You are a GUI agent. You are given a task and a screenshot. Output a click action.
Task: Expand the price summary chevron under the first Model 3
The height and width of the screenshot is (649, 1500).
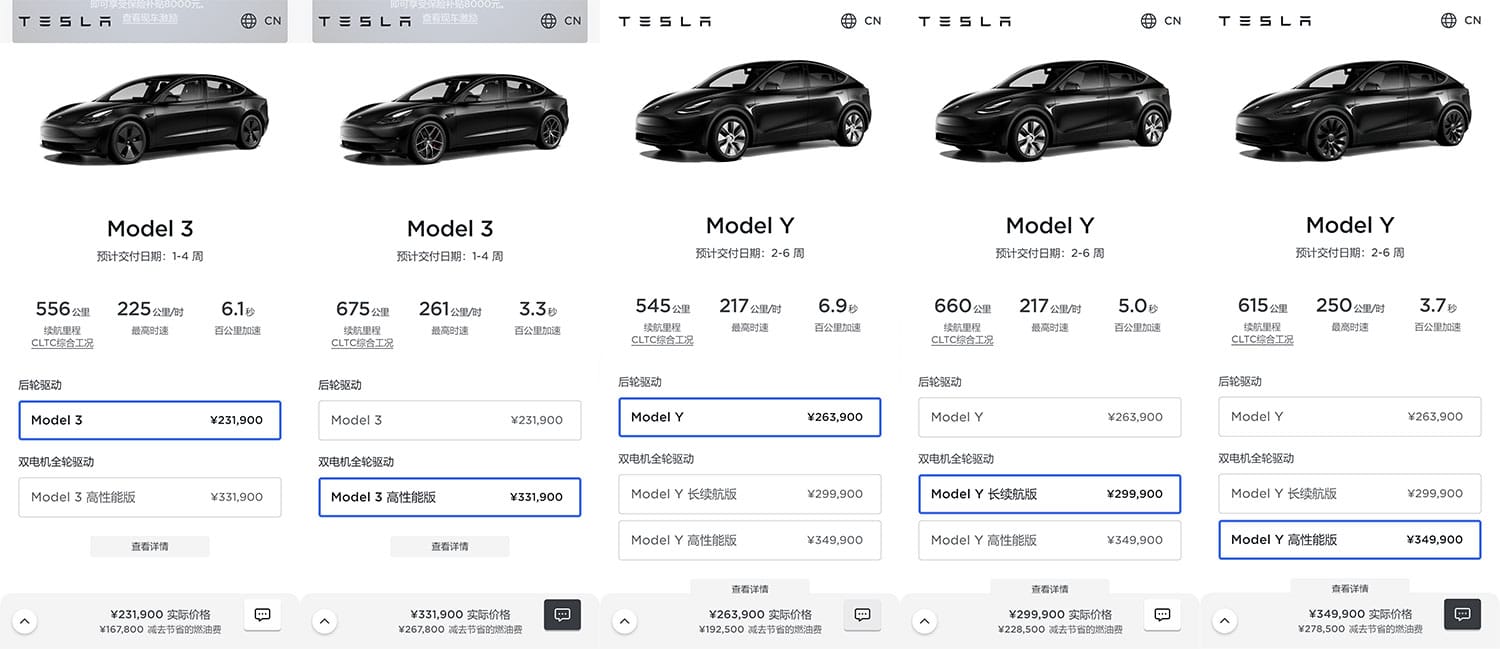[25, 620]
